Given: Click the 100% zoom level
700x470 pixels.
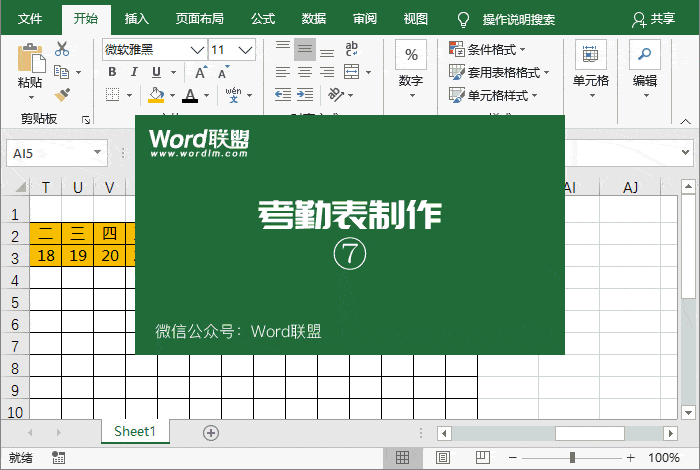Looking at the screenshot, I should point(664,458).
